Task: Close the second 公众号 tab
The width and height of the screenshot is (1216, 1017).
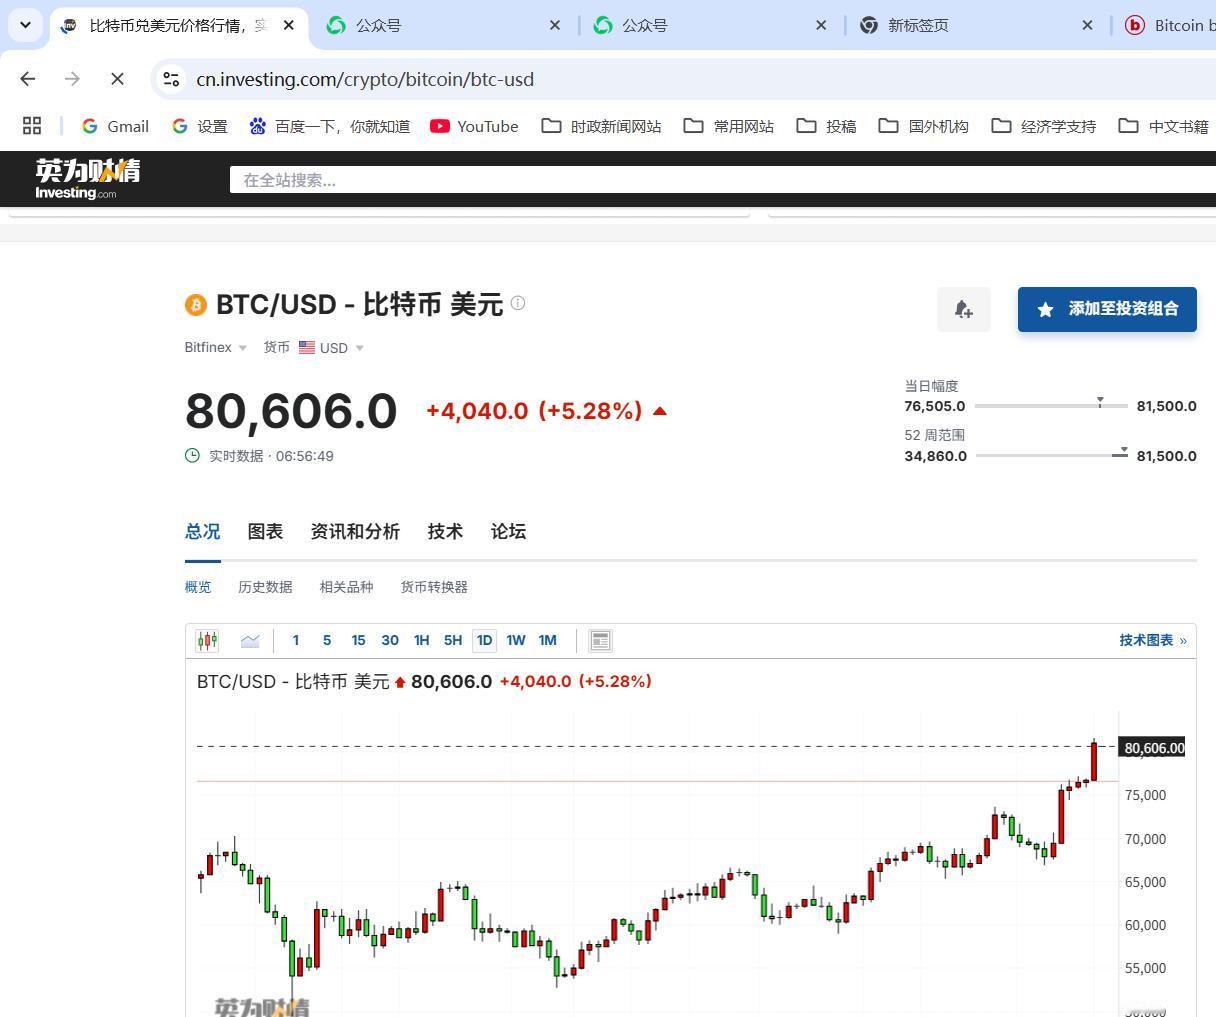Action: pos(821,25)
